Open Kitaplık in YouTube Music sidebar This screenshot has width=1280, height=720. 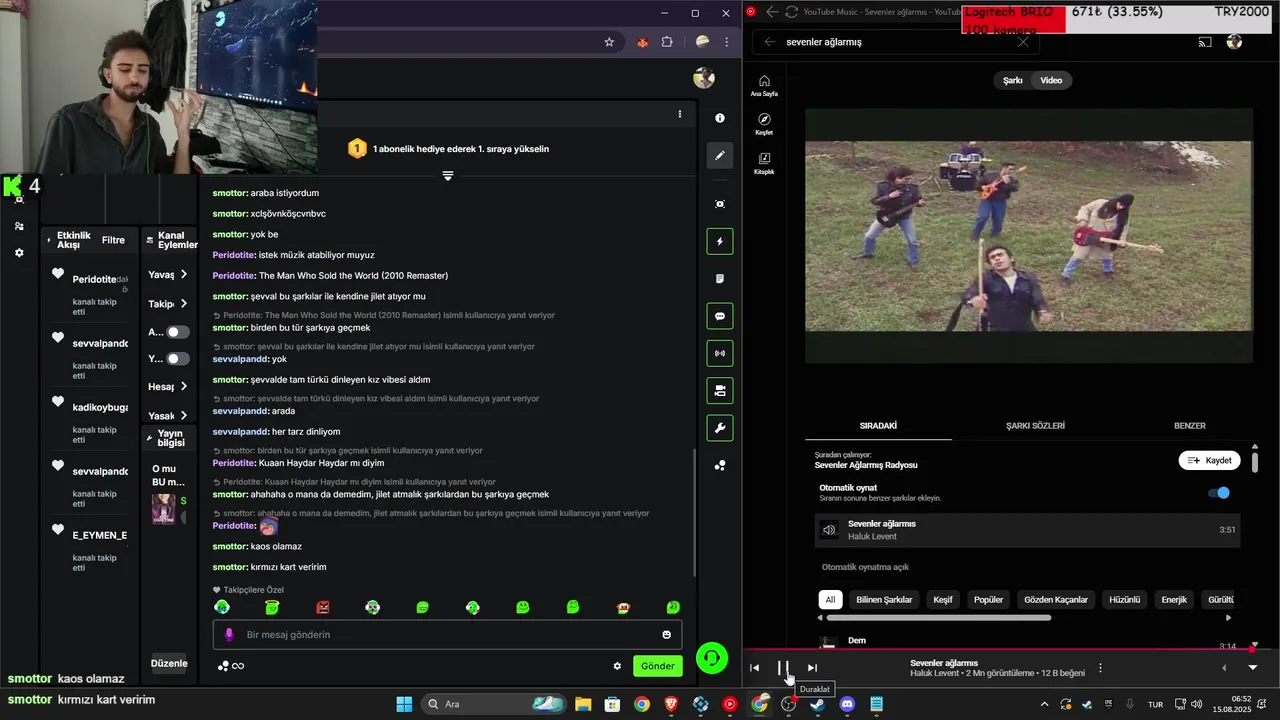(764, 163)
